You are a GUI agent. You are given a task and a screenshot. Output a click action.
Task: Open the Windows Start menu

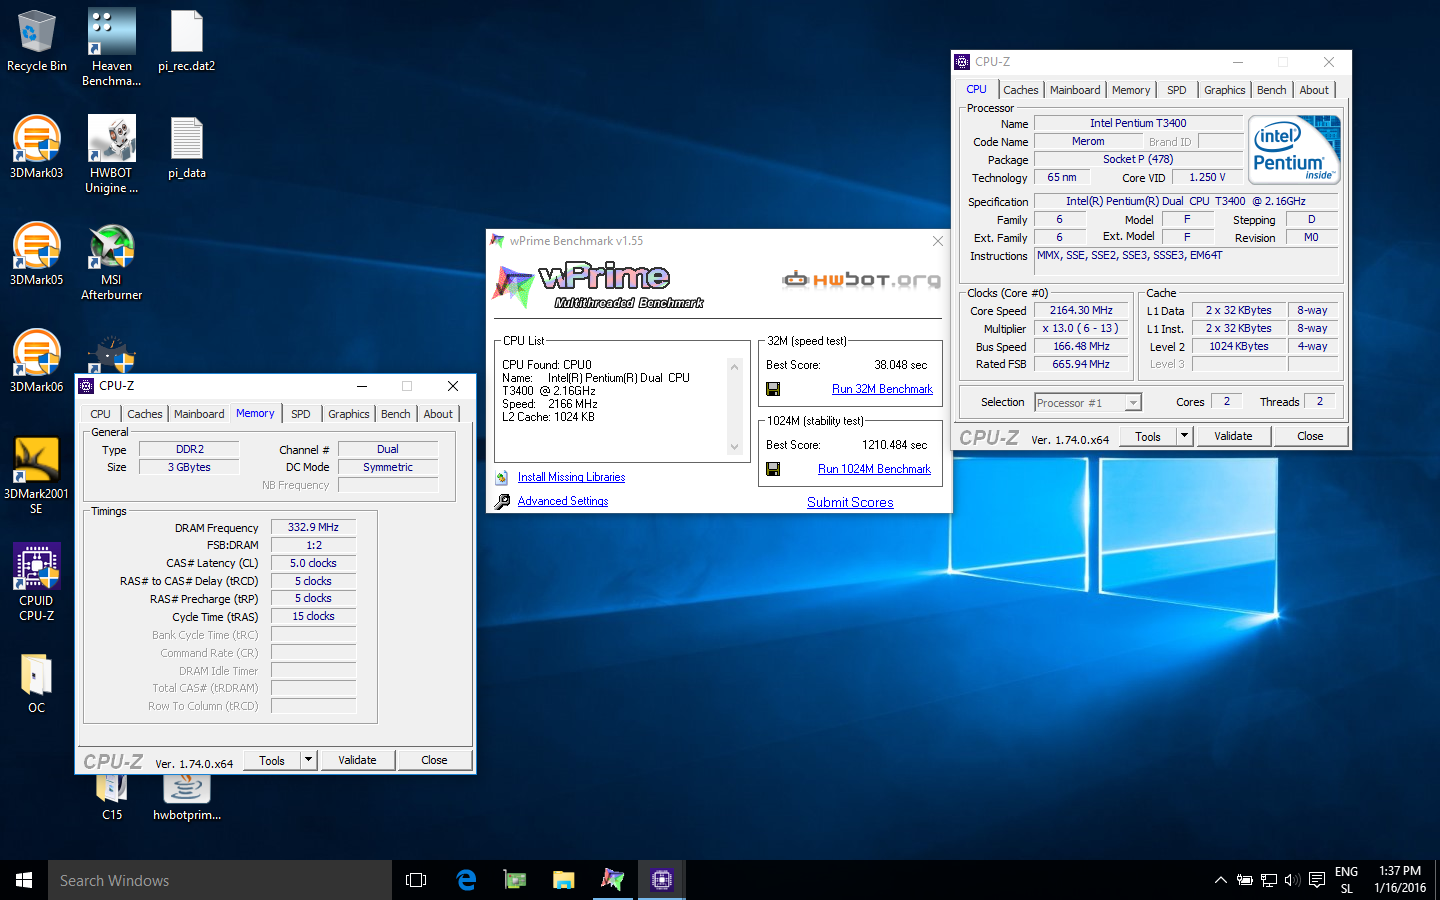click(x=24, y=880)
